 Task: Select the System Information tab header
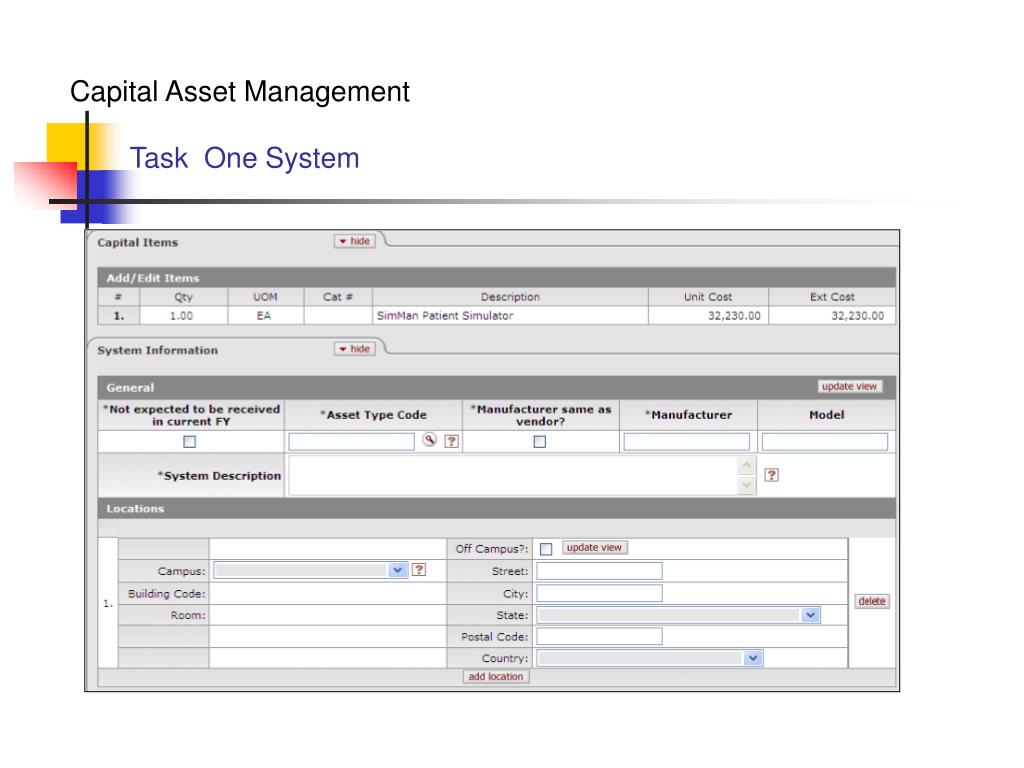[157, 350]
